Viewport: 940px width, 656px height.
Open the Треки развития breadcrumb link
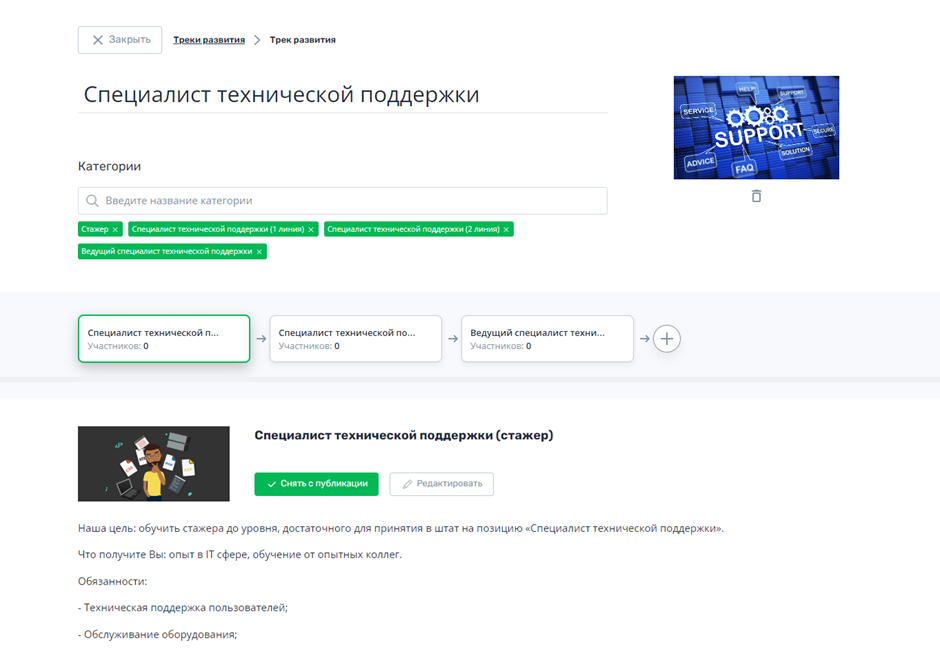pyautogui.click(x=209, y=40)
